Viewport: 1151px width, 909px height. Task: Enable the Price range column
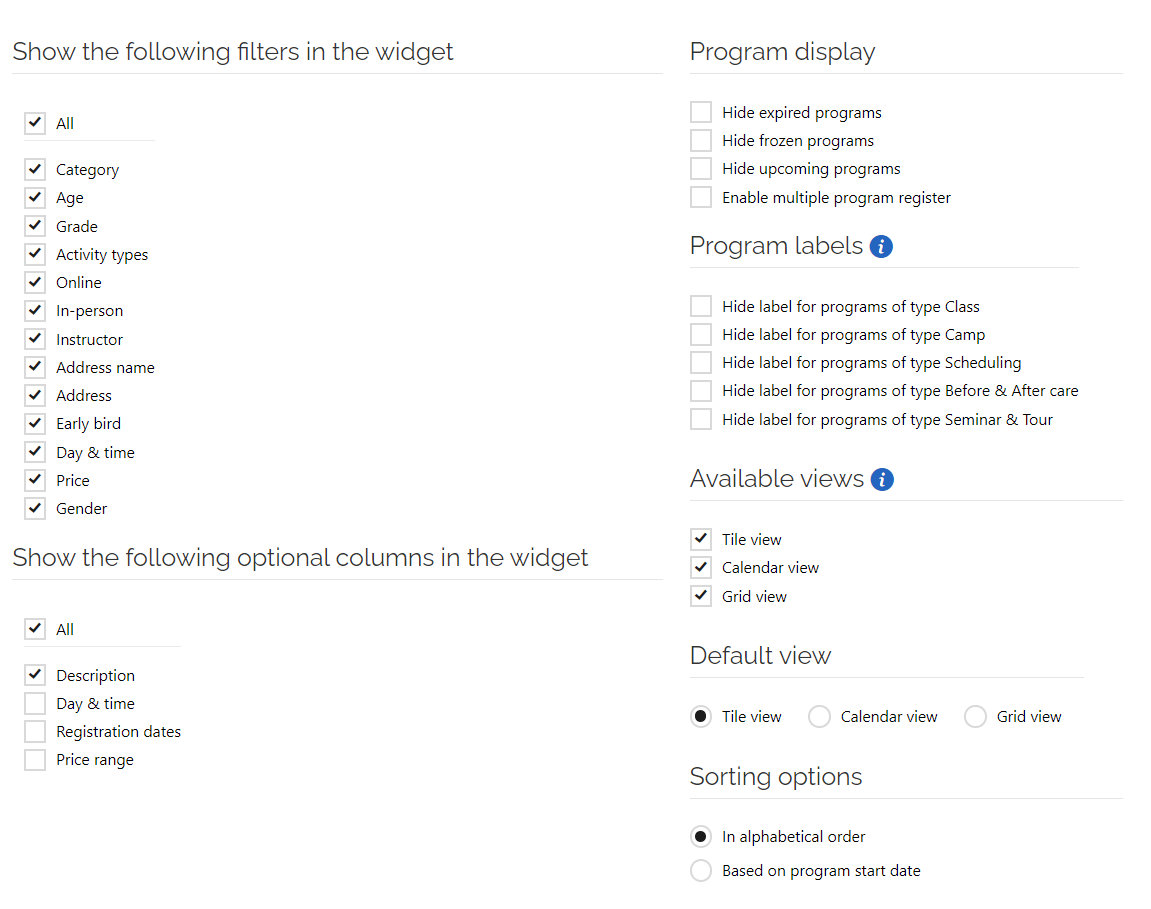pyautogui.click(x=35, y=760)
